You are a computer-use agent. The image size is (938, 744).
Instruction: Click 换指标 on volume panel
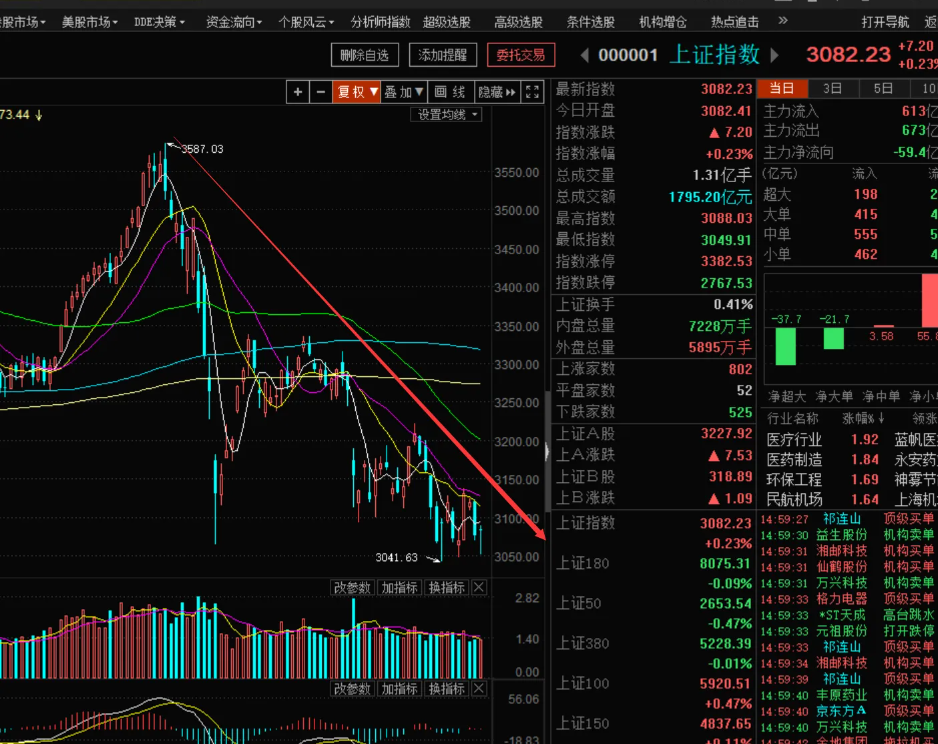447,588
